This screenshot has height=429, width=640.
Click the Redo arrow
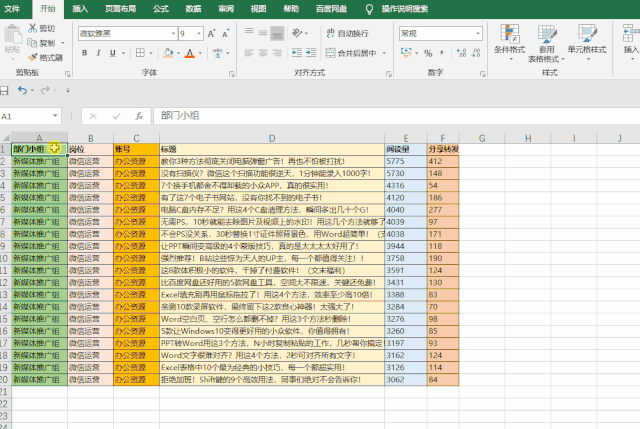tap(45, 90)
